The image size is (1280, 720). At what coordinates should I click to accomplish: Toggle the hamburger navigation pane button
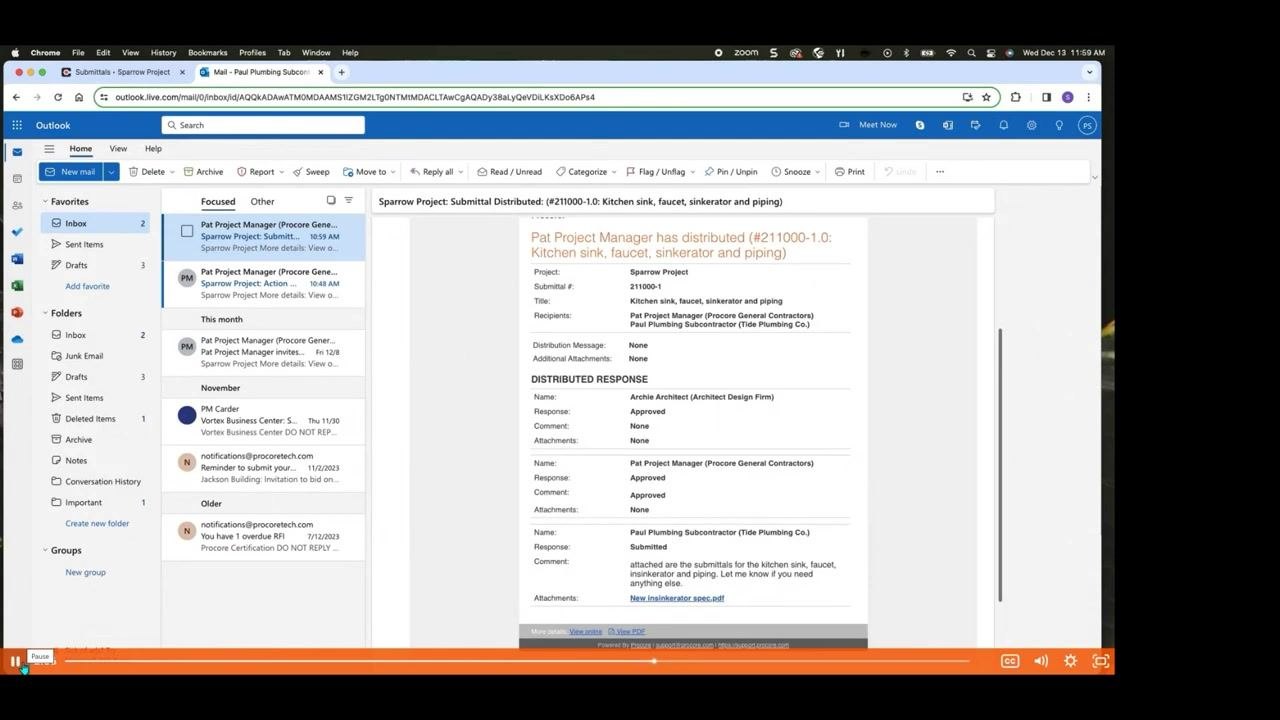[x=49, y=149]
